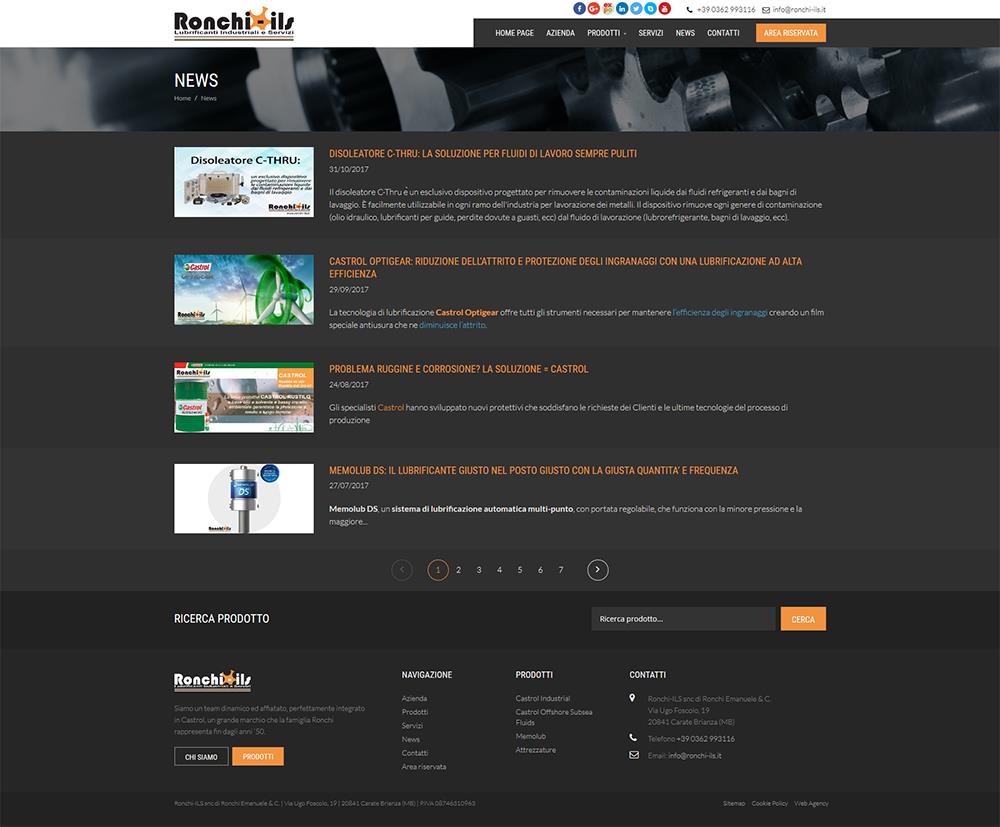Image resolution: width=1000 pixels, height=827 pixels.
Task: Click the "l'efficienza degli ingranaggi" text link
Action: point(720,312)
